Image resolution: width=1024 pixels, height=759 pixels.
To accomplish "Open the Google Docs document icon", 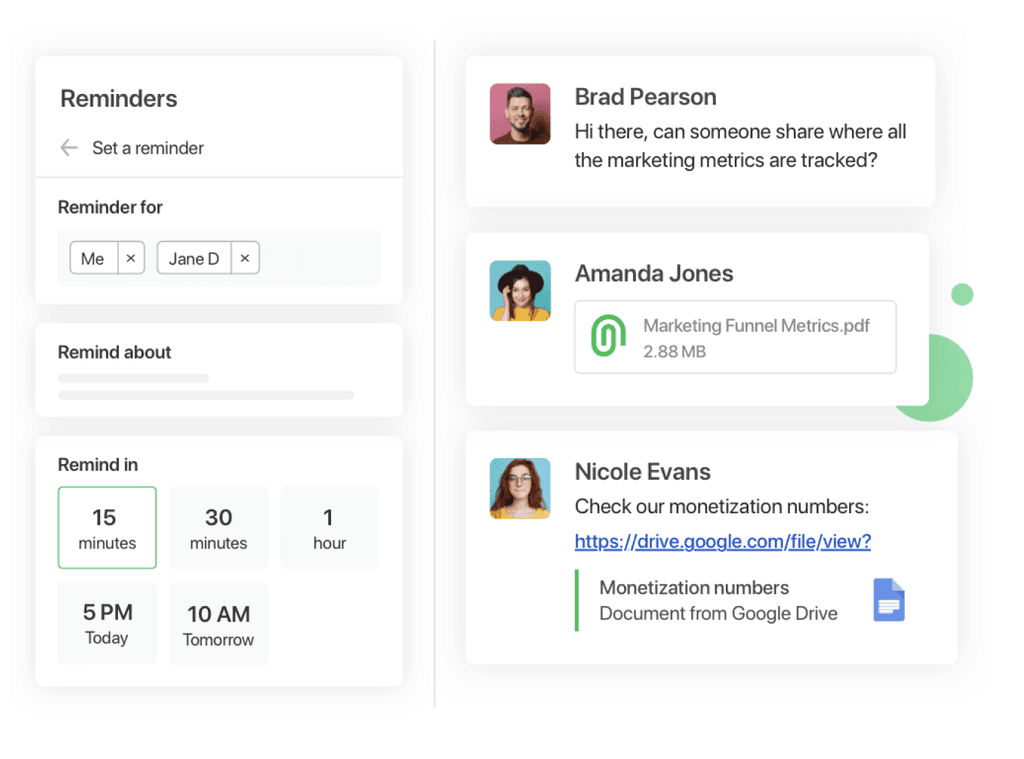I will (887, 600).
